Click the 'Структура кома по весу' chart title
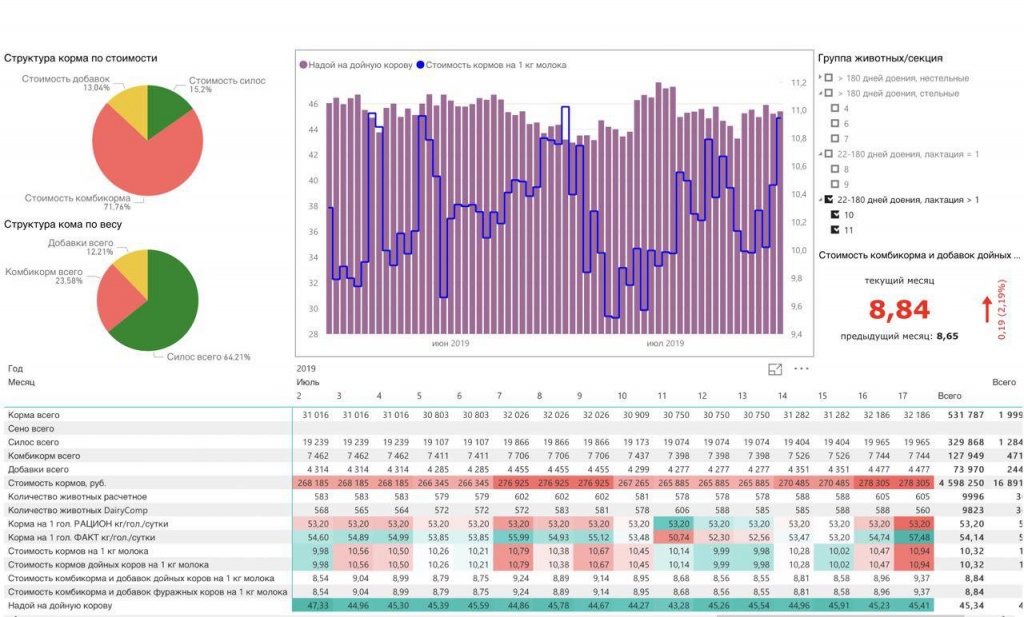This screenshot has height=617, width=1024. pyautogui.click(x=63, y=225)
